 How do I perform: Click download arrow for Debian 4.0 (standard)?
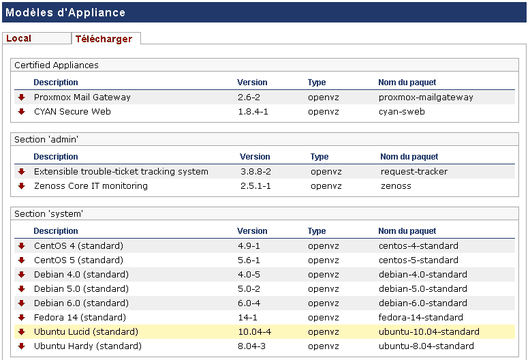[x=21, y=274]
